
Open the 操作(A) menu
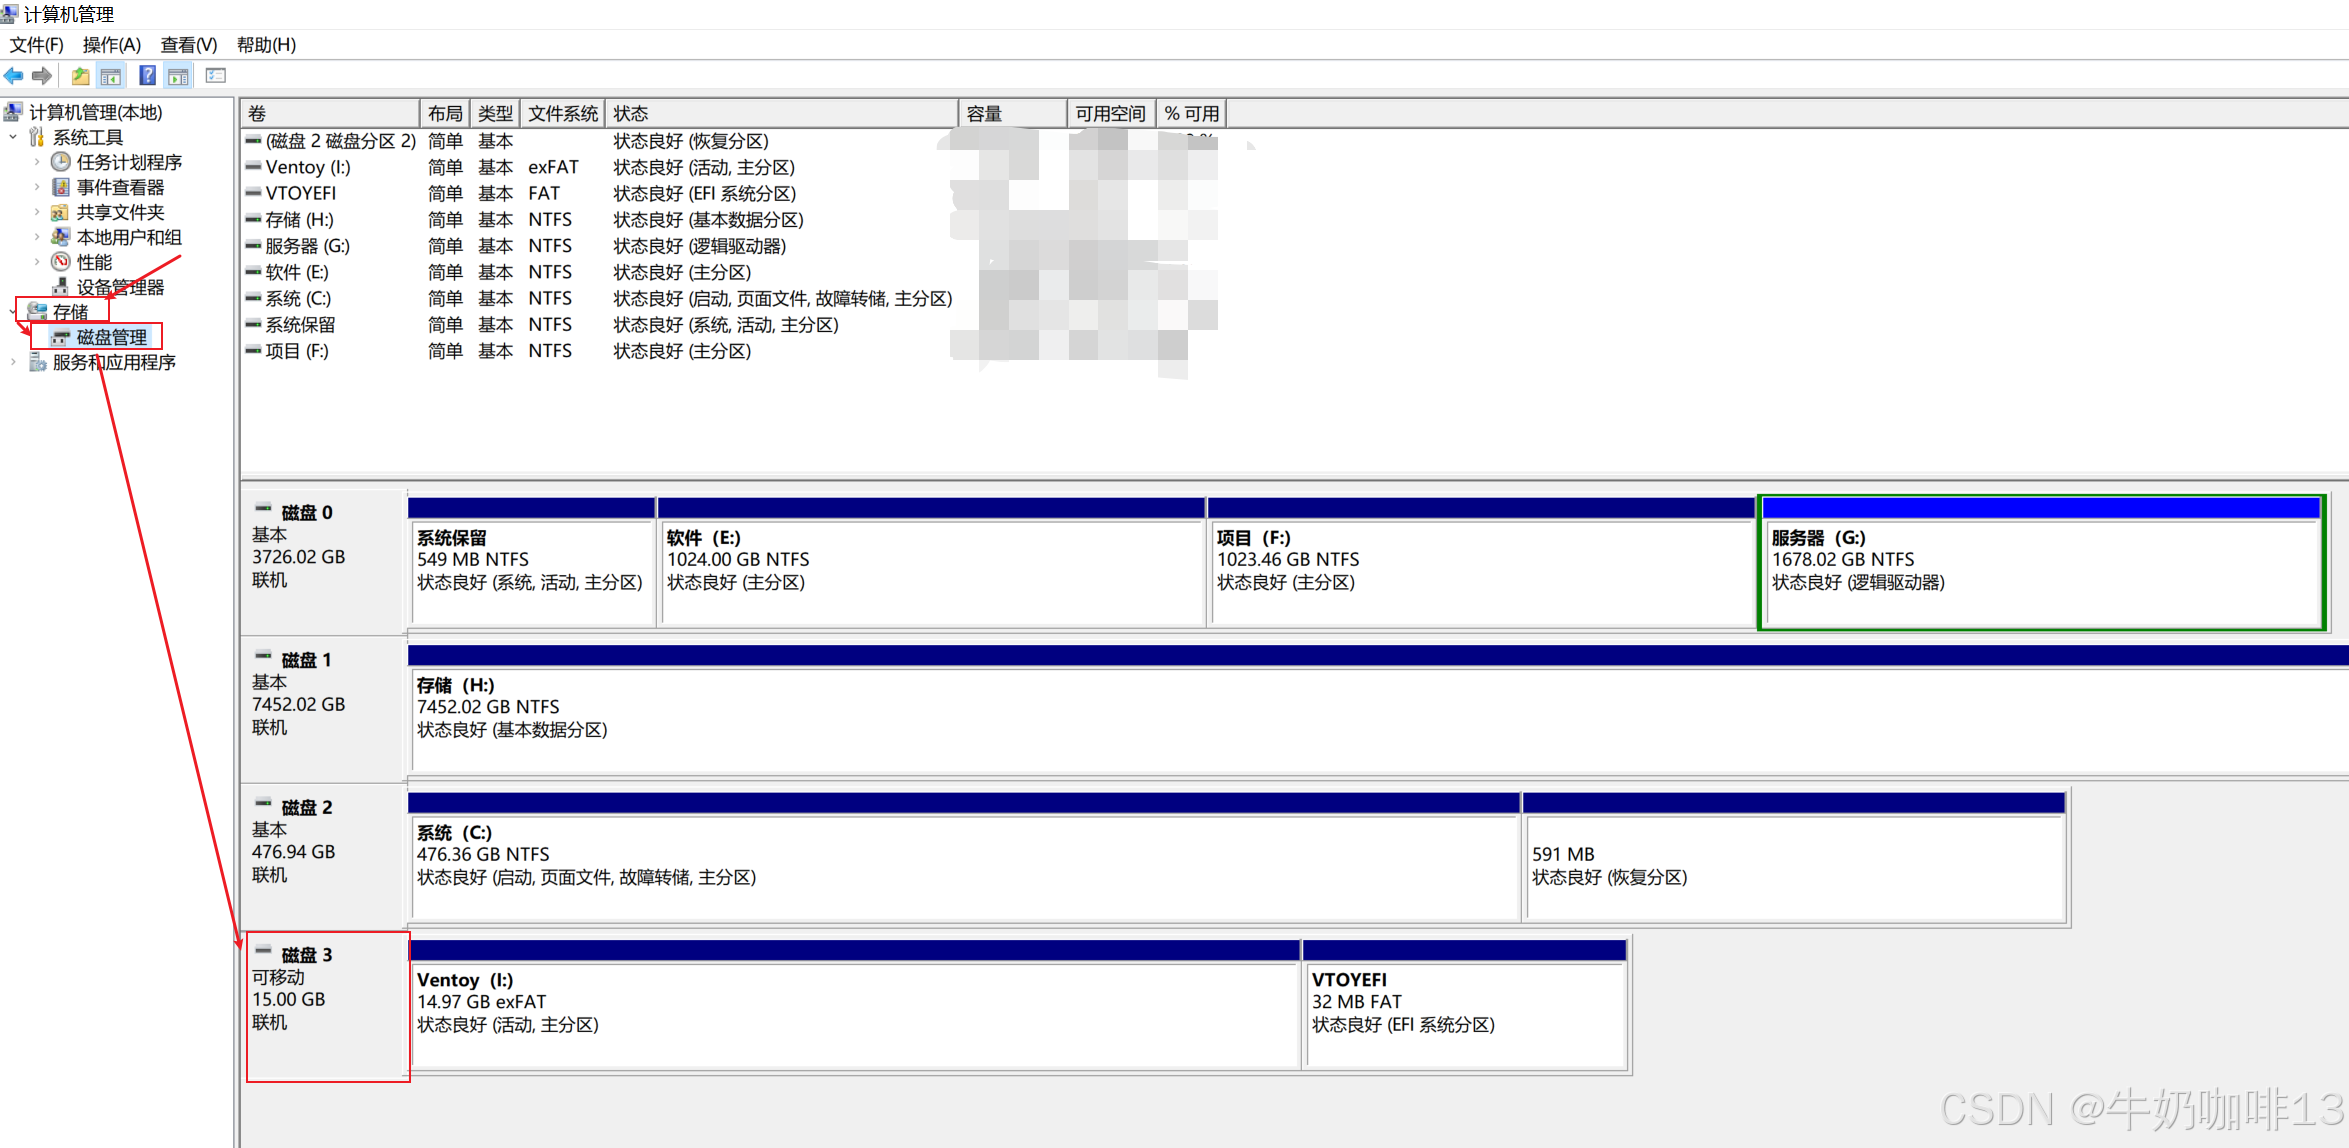pyautogui.click(x=111, y=45)
